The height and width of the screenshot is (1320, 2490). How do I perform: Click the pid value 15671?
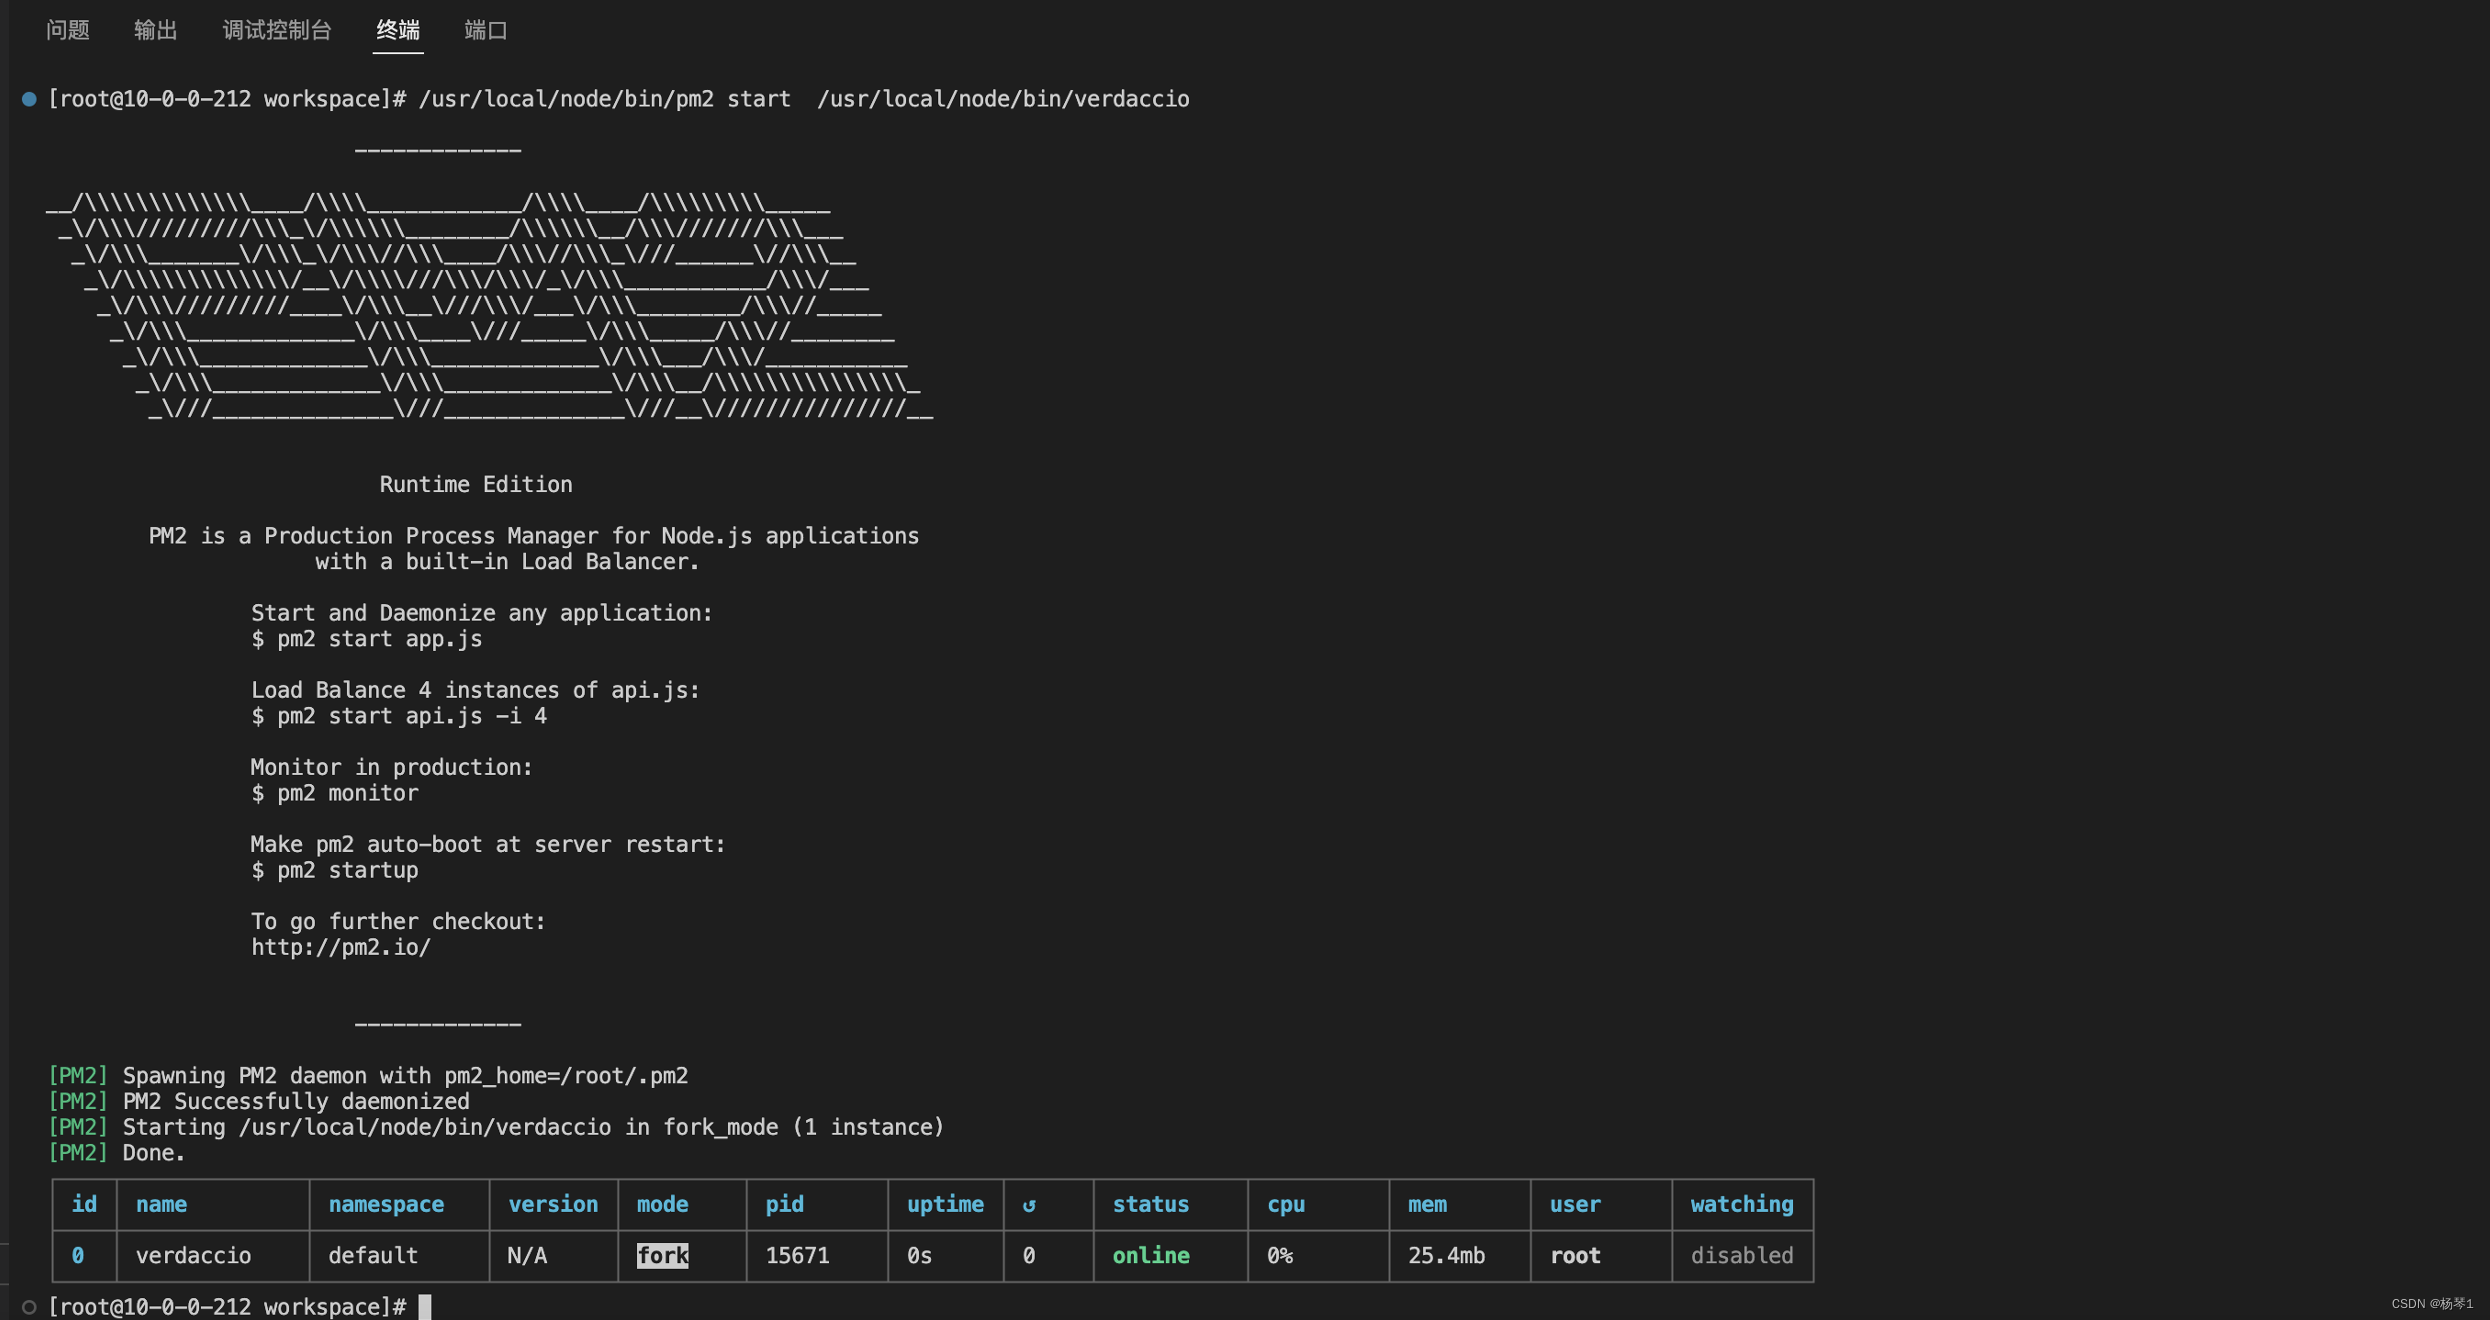[x=797, y=1255]
